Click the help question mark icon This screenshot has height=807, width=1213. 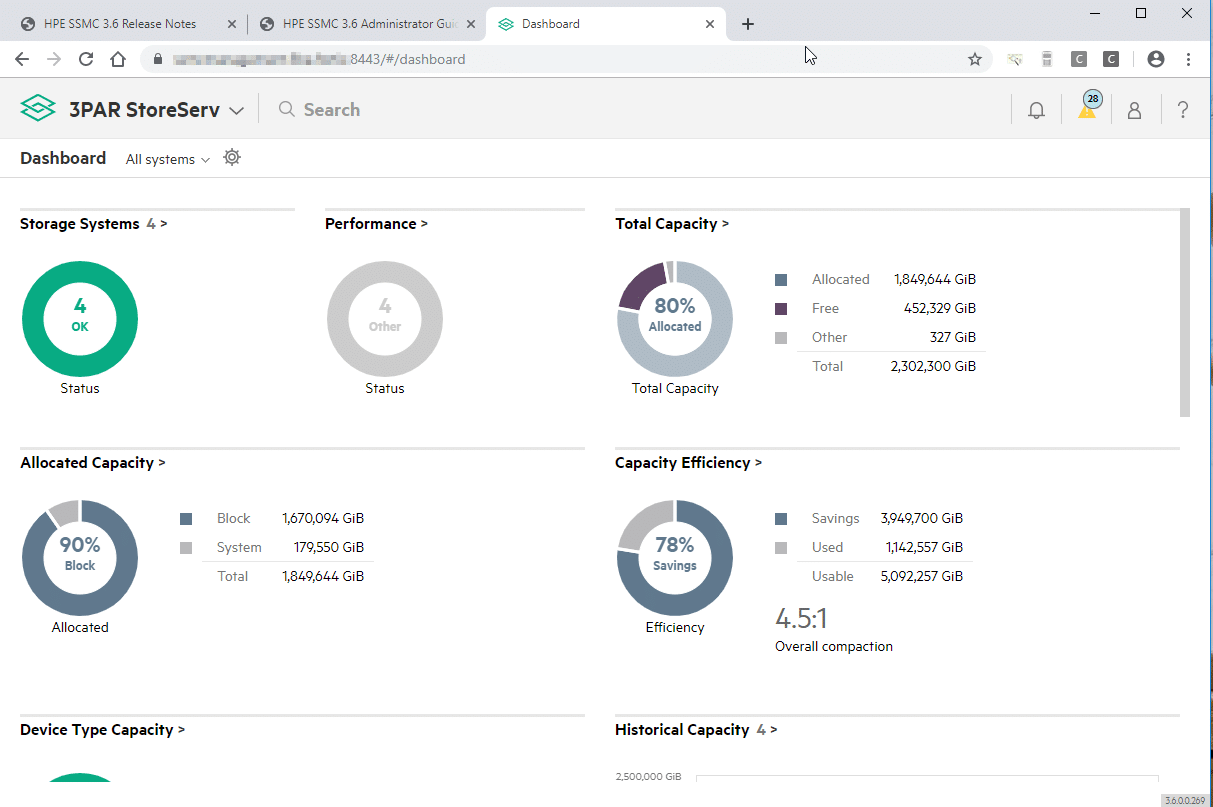1182,110
